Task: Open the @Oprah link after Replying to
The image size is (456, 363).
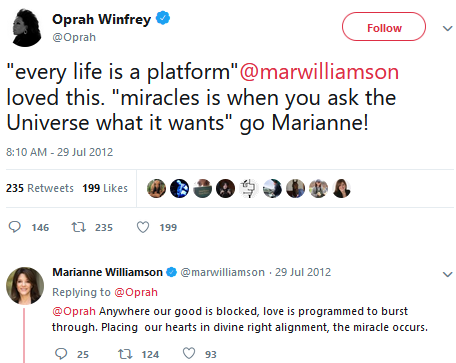Action: [136, 292]
